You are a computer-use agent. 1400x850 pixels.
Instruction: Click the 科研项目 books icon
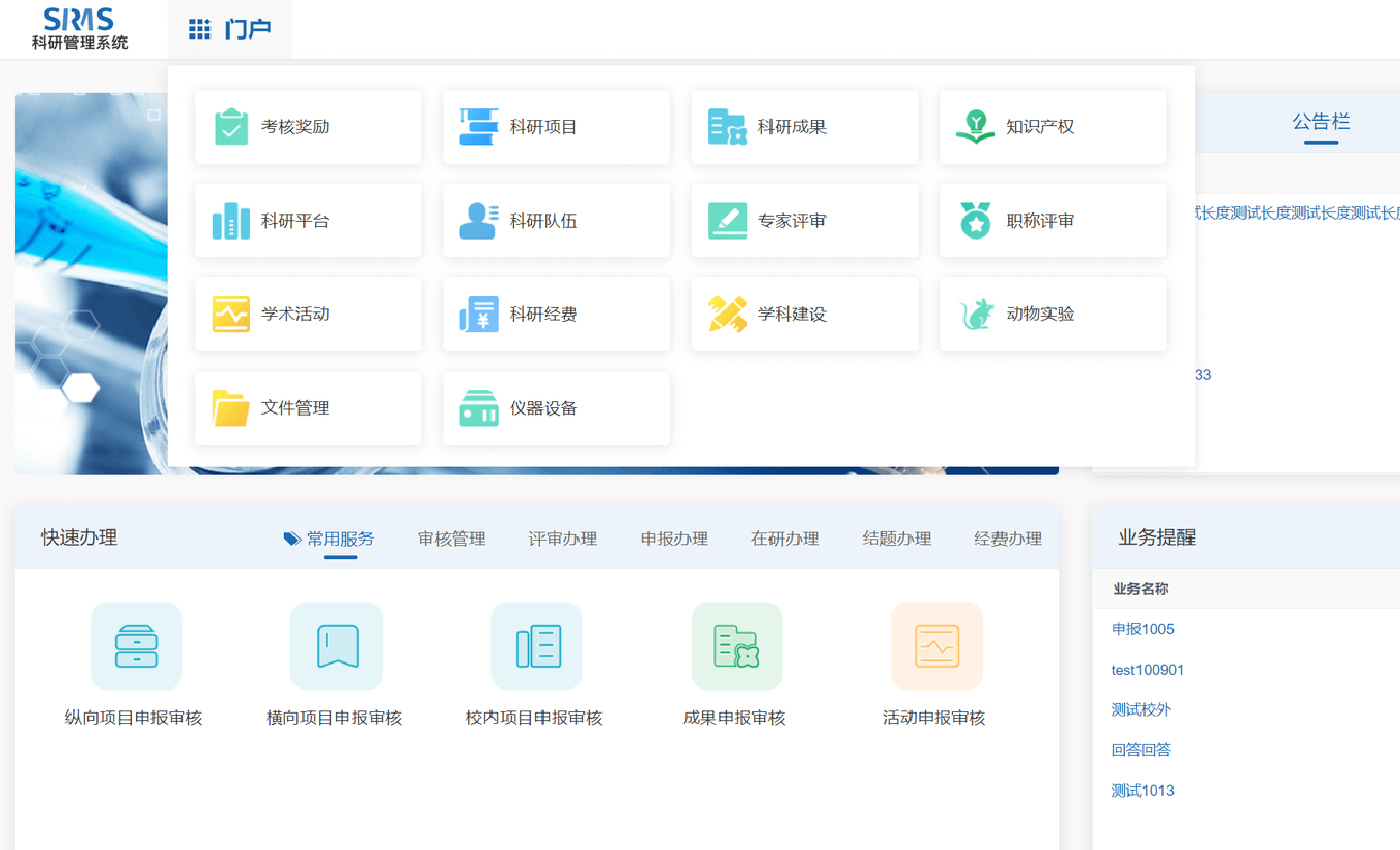click(x=477, y=127)
